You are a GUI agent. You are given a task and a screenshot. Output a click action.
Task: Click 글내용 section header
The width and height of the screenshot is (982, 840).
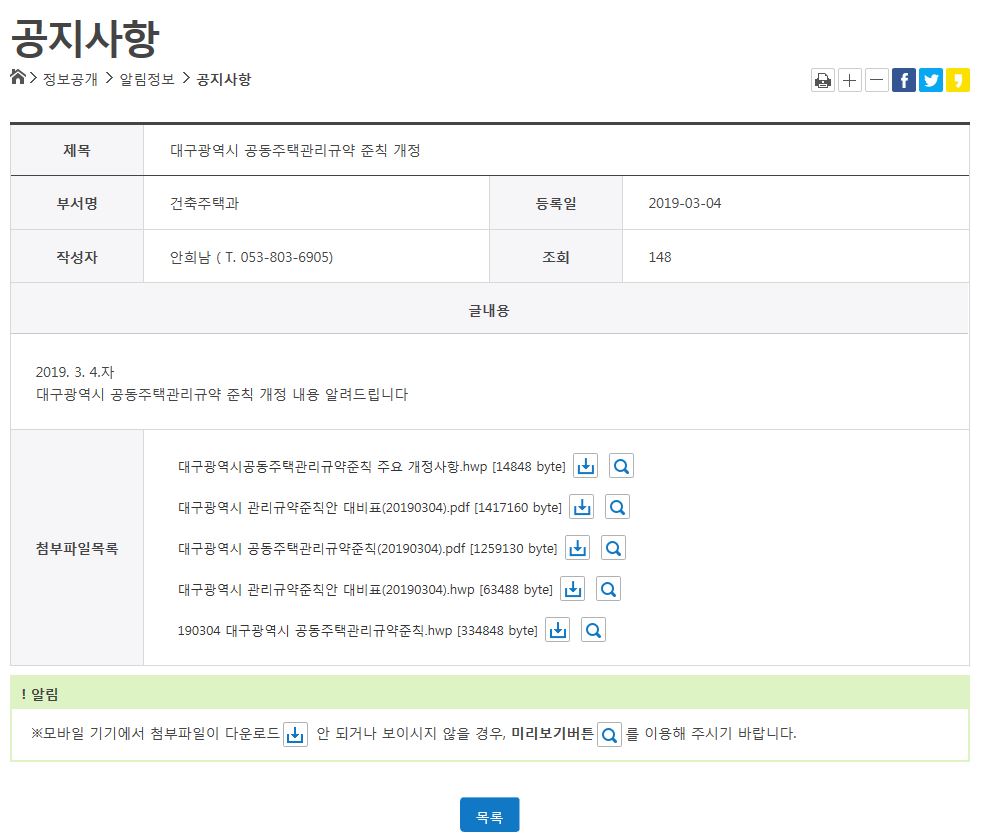coord(490,310)
